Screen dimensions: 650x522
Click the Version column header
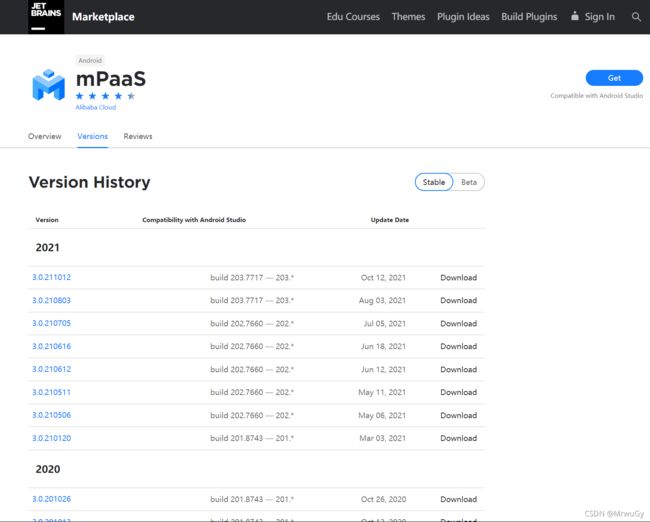[x=47, y=220]
